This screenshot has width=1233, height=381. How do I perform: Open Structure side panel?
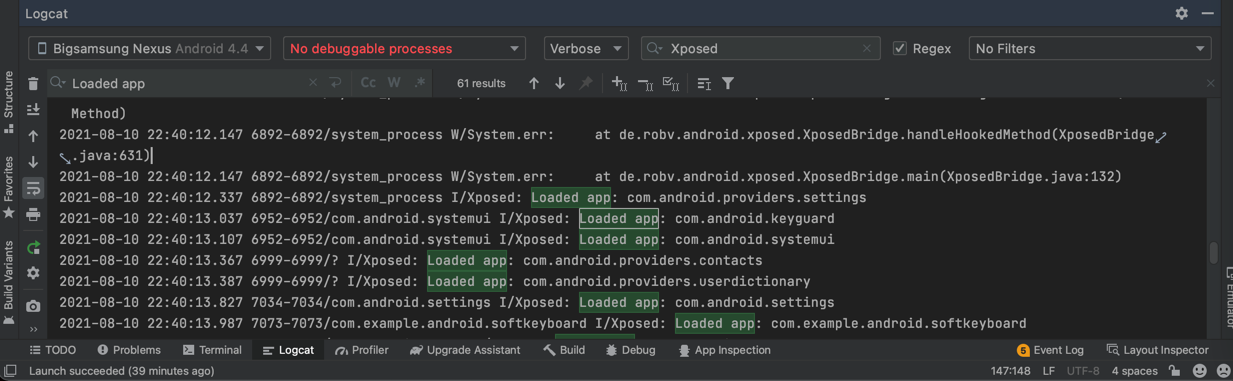point(9,102)
